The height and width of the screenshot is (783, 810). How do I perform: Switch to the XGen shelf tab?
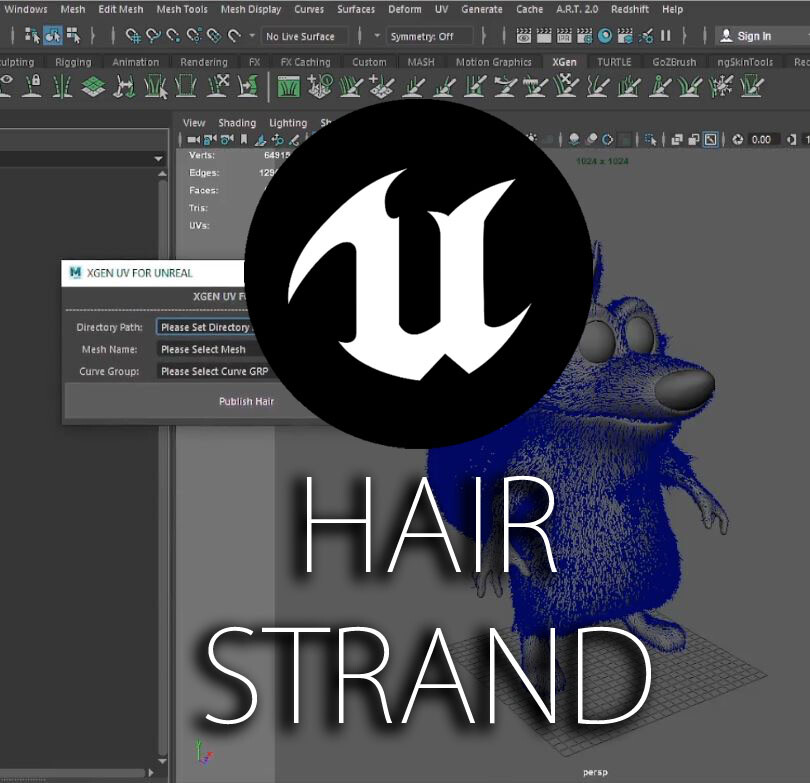(565, 61)
